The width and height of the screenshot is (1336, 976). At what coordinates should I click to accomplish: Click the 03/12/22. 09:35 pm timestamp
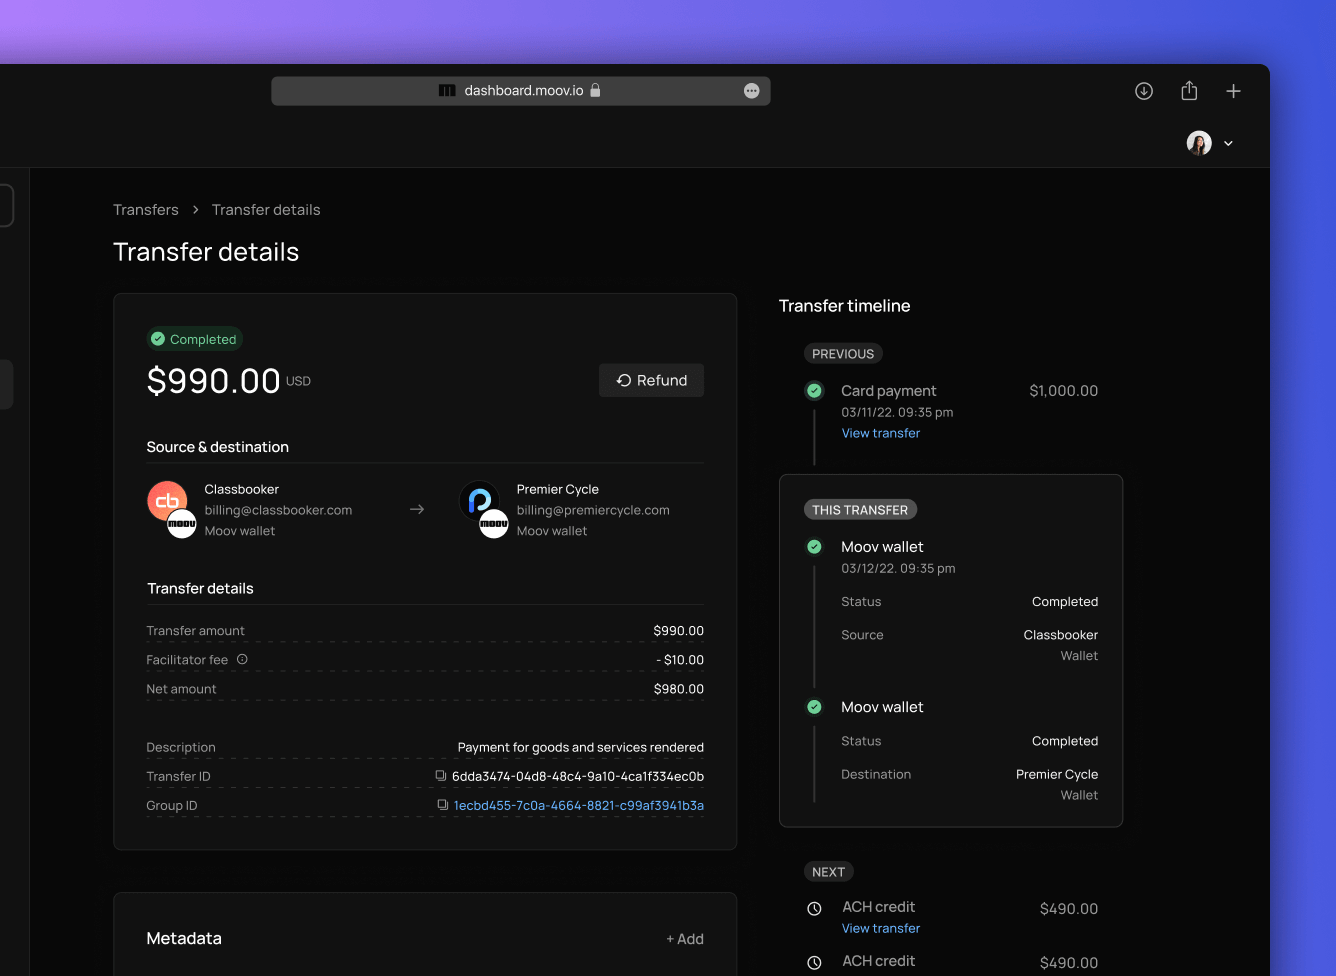pos(898,568)
